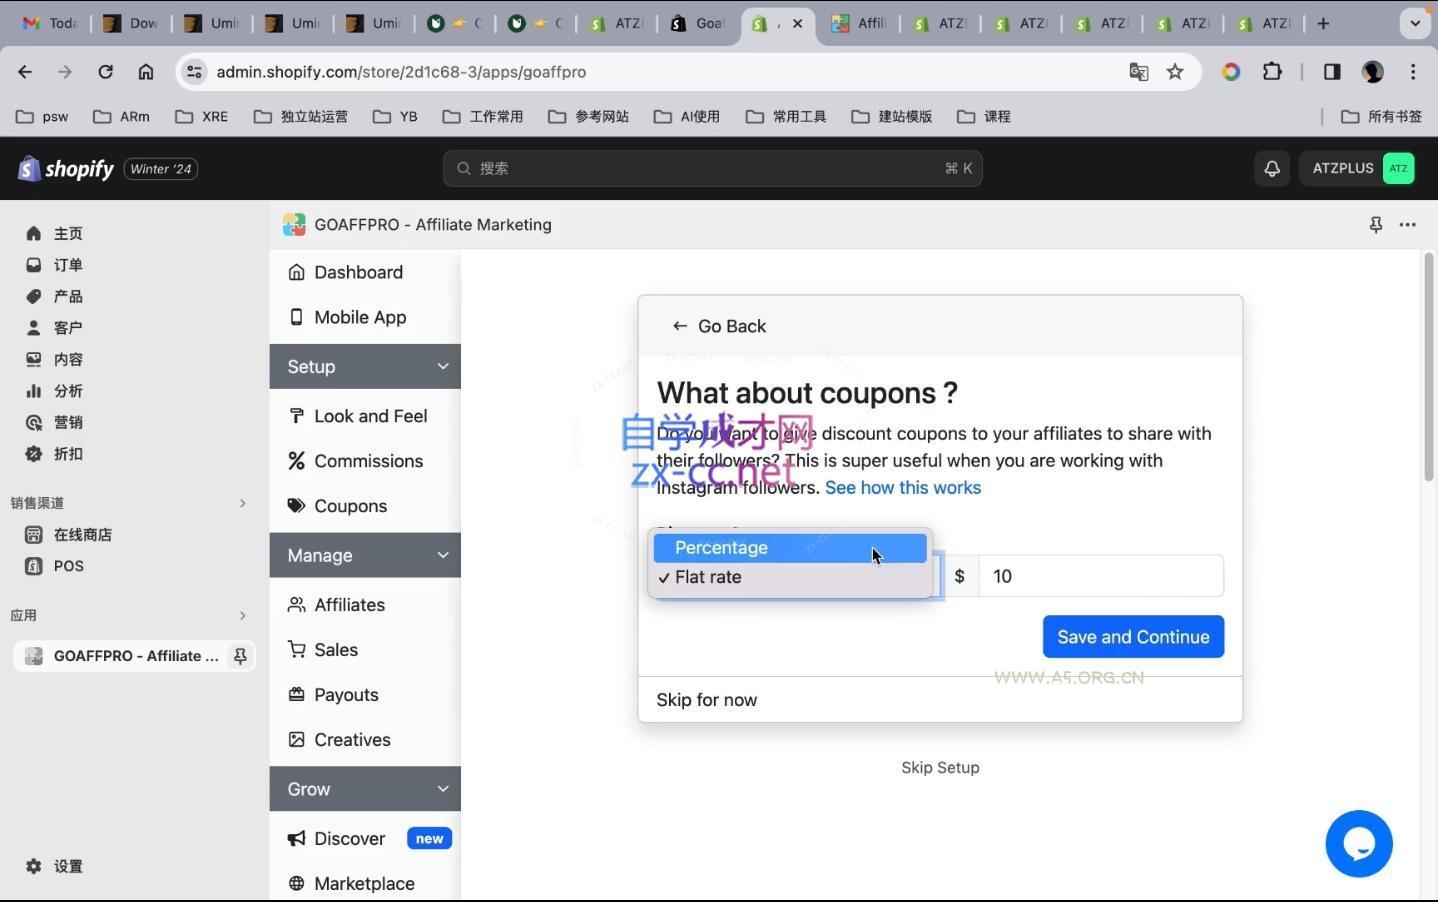
Task: Expand the Grow section chevron
Action: (442, 789)
